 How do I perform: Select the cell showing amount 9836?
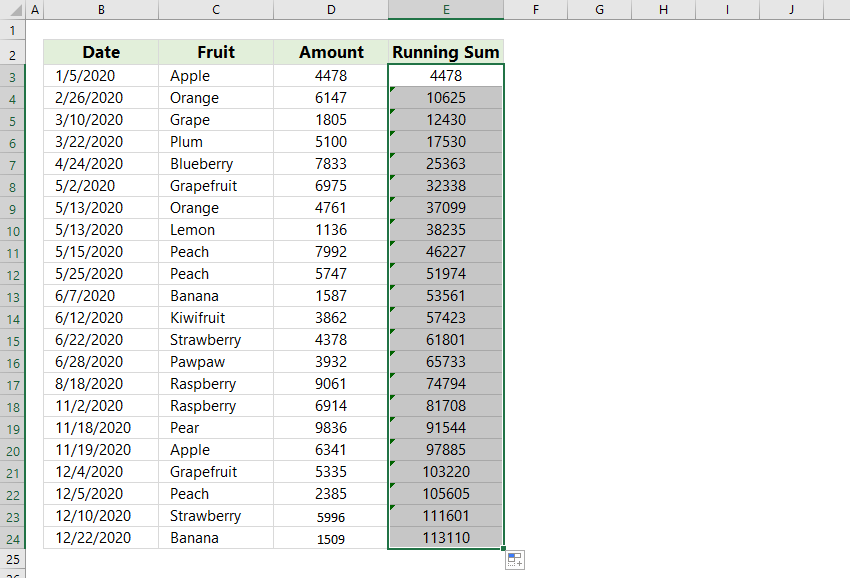331,427
